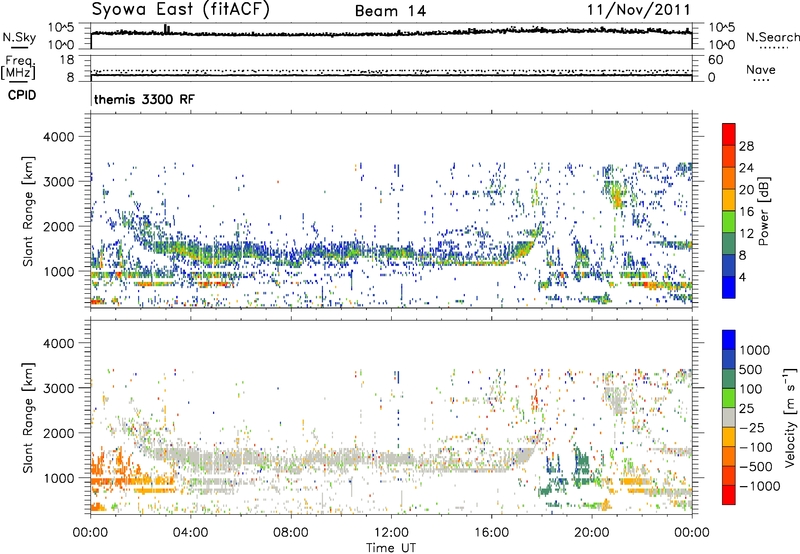Click the "3000" range tick in velocity panel
This screenshot has width=800, height=554.
58,389
